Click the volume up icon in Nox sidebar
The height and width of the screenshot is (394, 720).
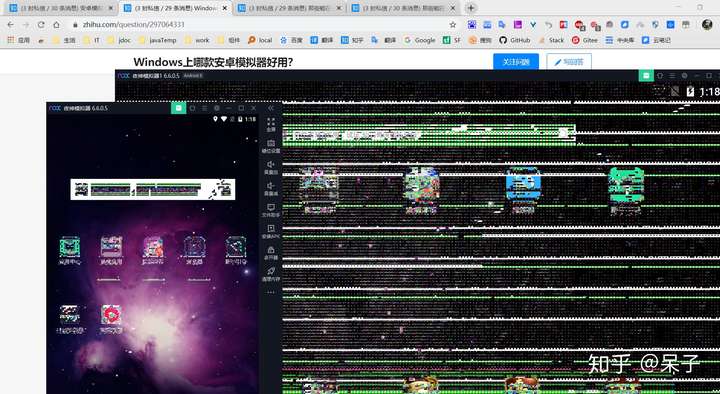pyautogui.click(x=271, y=168)
